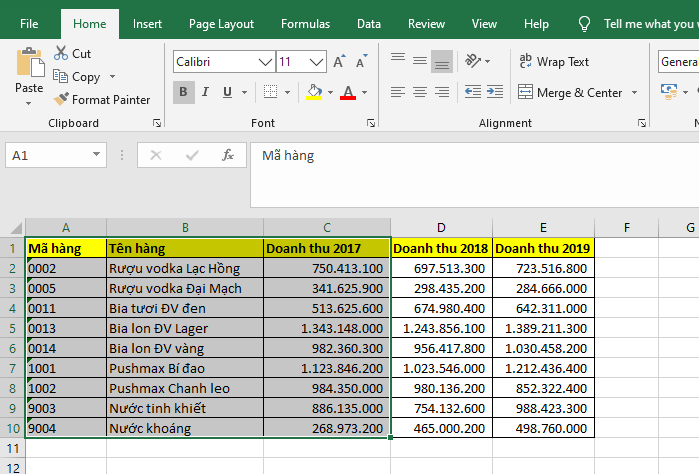Click the Cut scissors icon

click(x=62, y=53)
